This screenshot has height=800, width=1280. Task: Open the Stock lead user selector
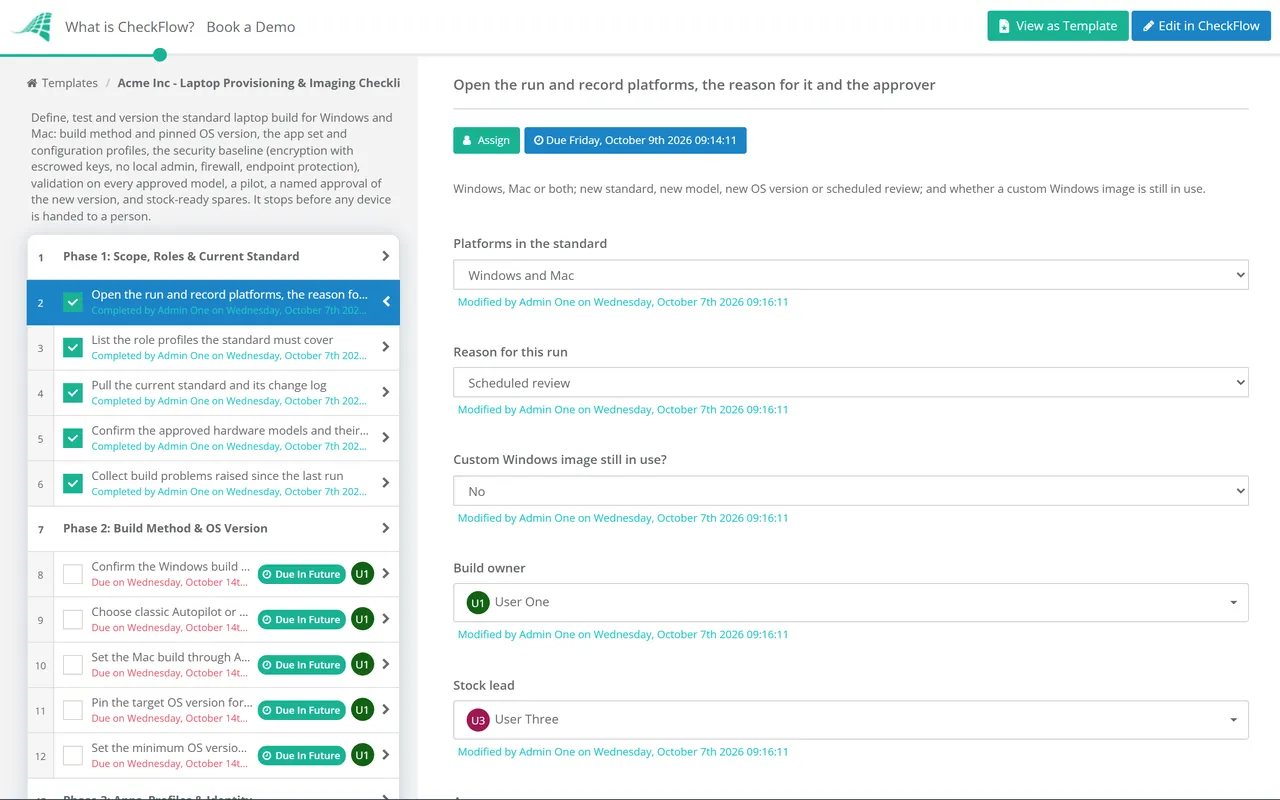(851, 719)
